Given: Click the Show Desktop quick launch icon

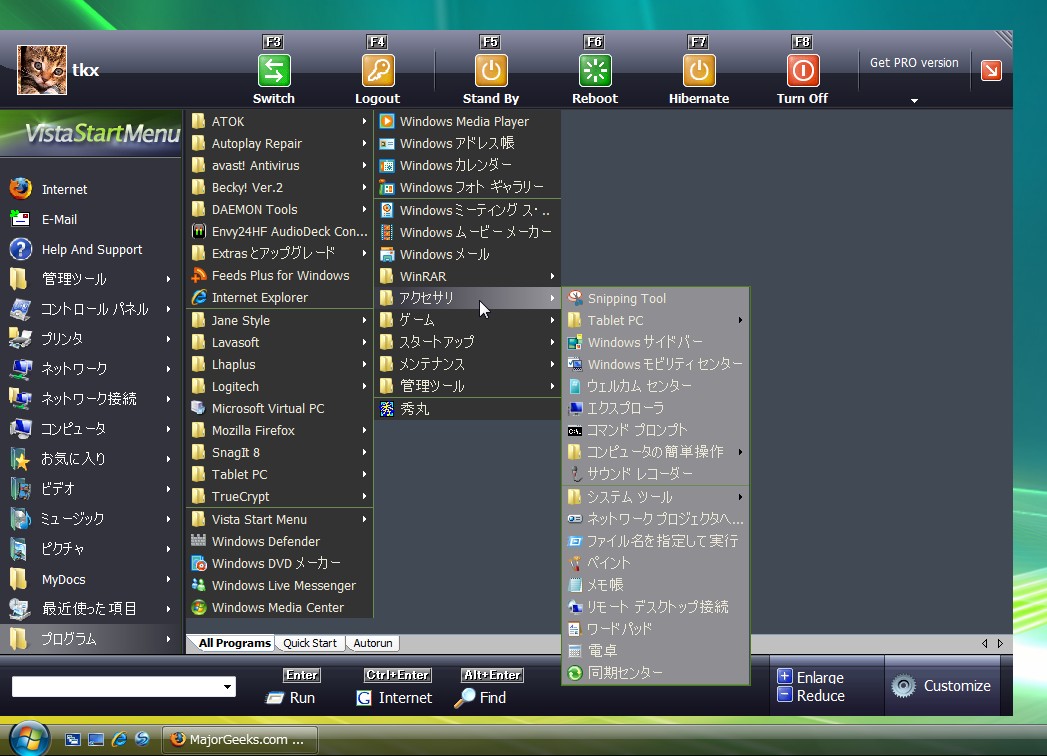Looking at the screenshot, I should pos(96,739).
